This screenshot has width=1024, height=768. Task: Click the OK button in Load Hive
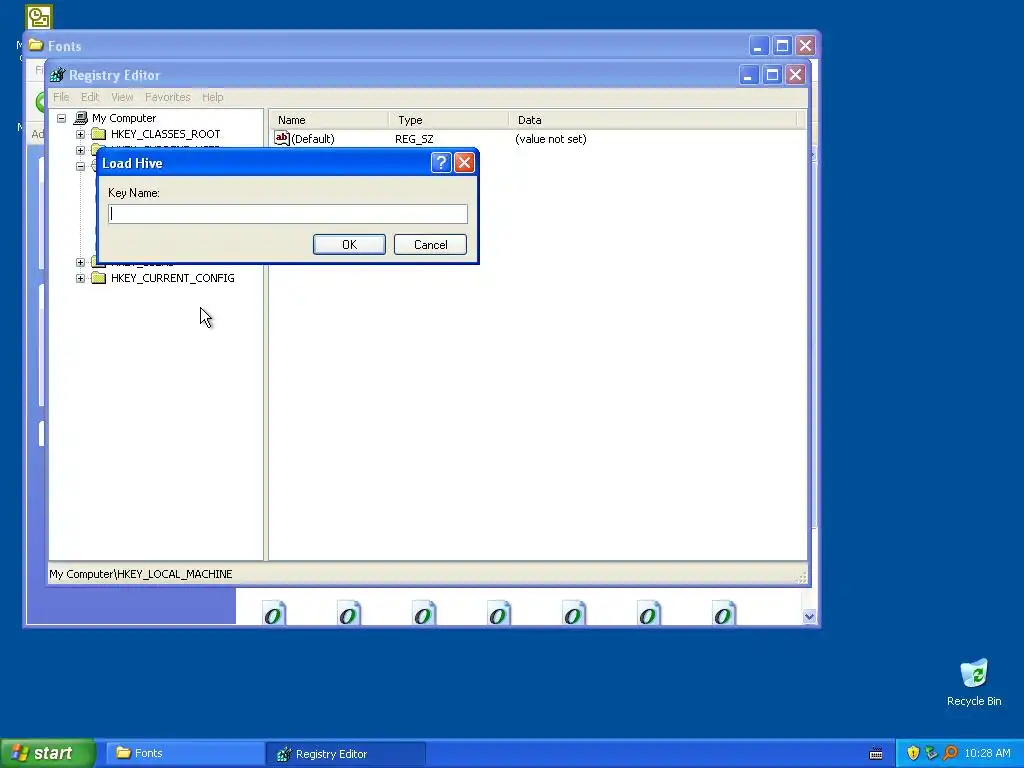click(x=349, y=244)
